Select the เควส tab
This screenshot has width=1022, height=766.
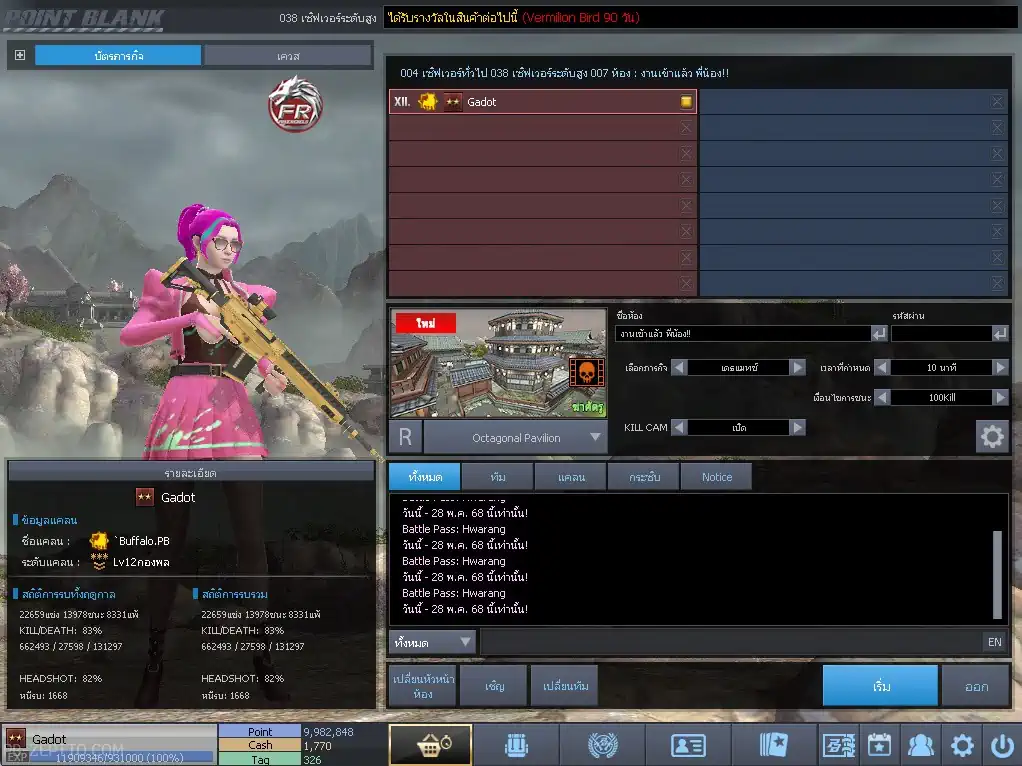[287, 56]
